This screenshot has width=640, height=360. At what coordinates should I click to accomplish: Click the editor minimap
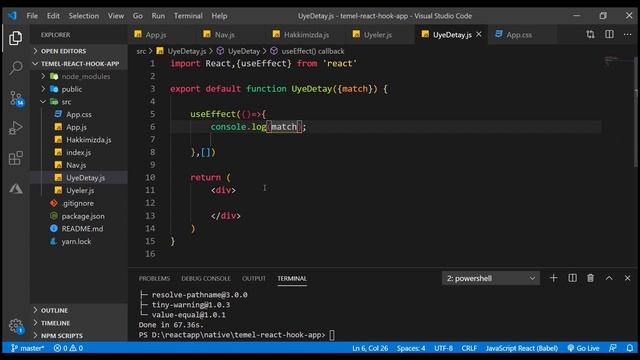[617, 62]
